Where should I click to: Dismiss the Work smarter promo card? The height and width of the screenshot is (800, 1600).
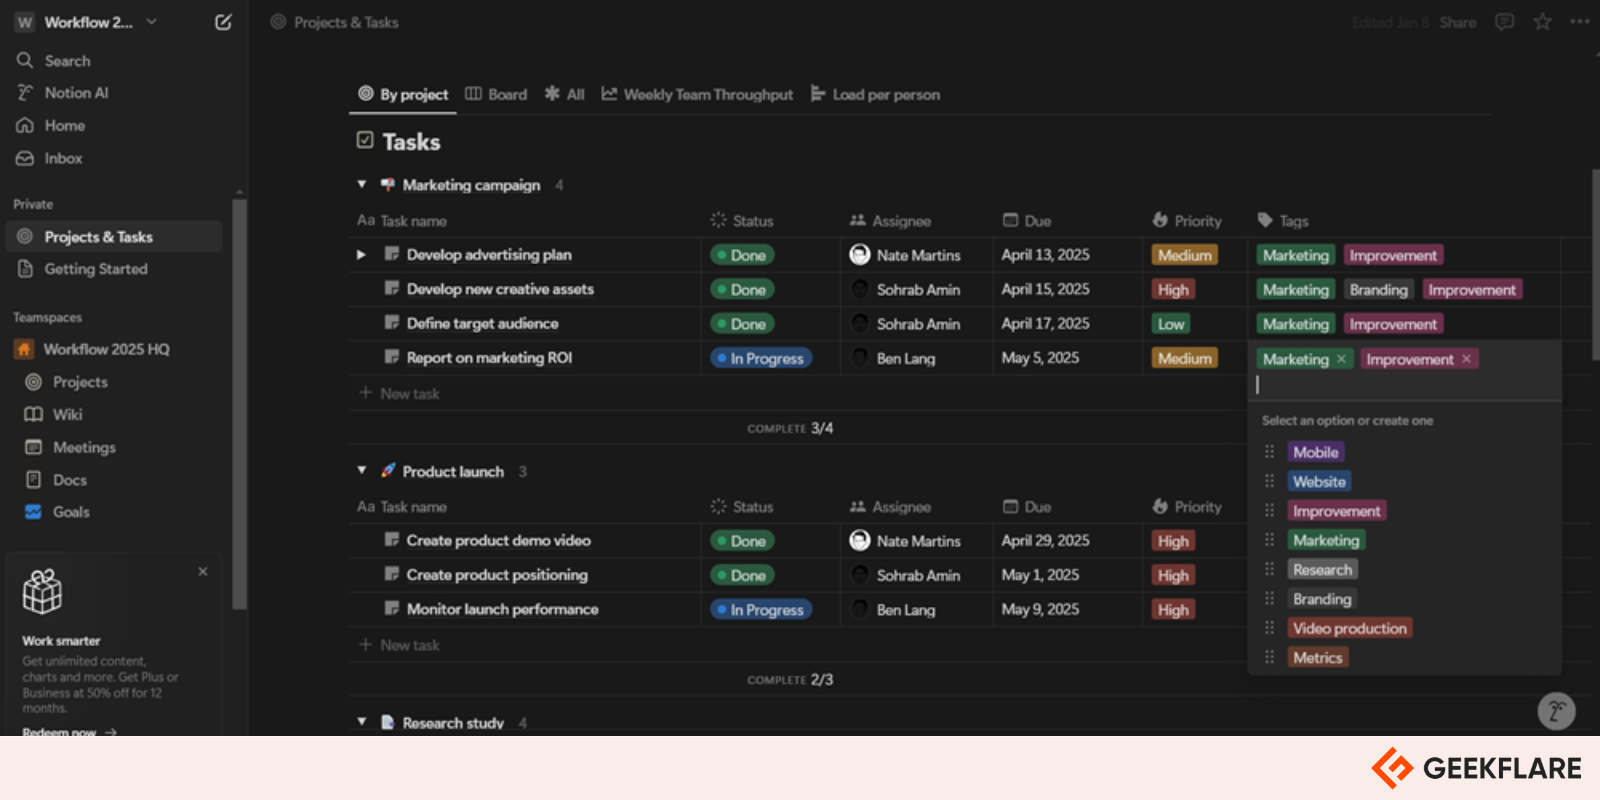(x=203, y=571)
